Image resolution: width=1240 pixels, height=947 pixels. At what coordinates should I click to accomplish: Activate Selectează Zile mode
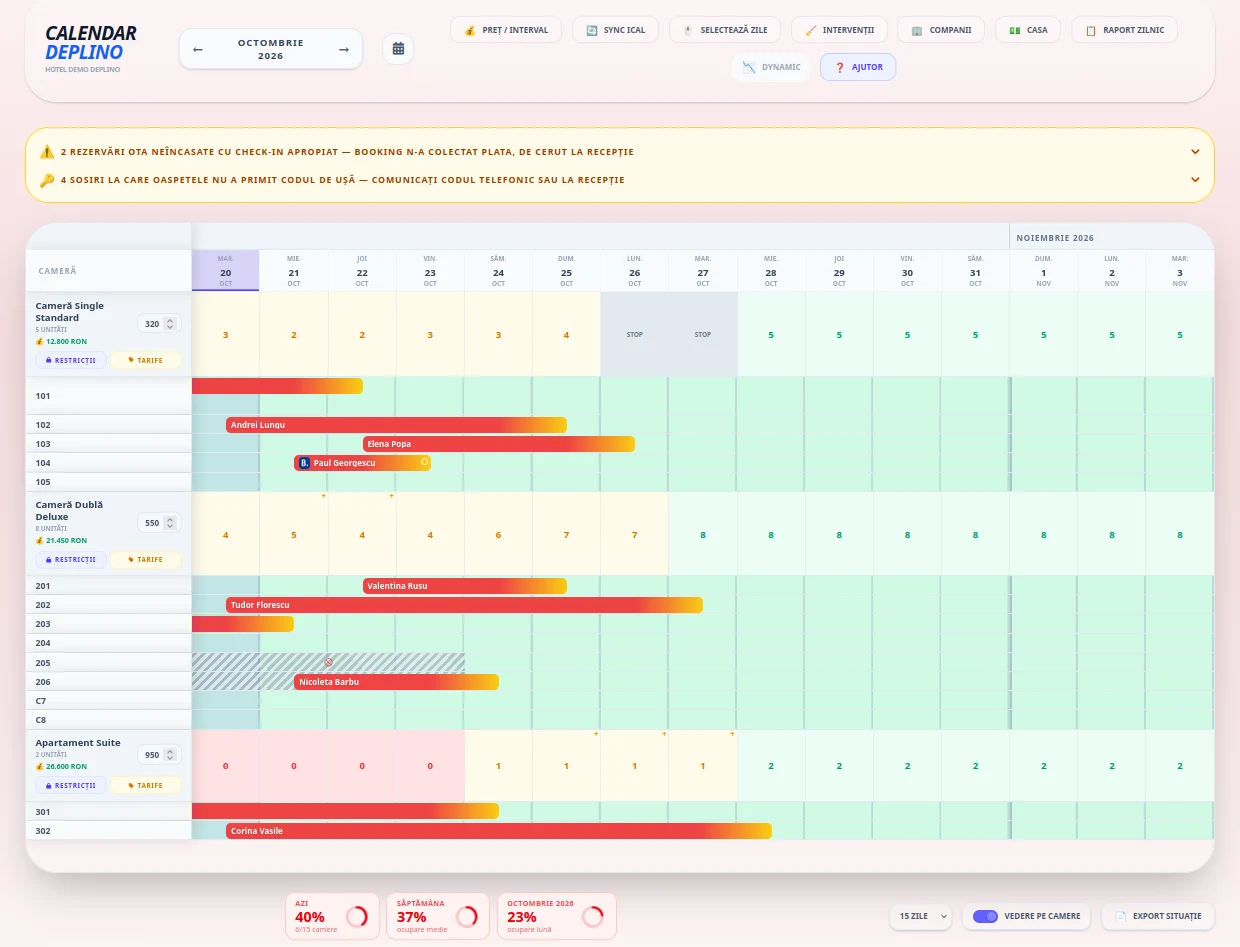coord(725,30)
